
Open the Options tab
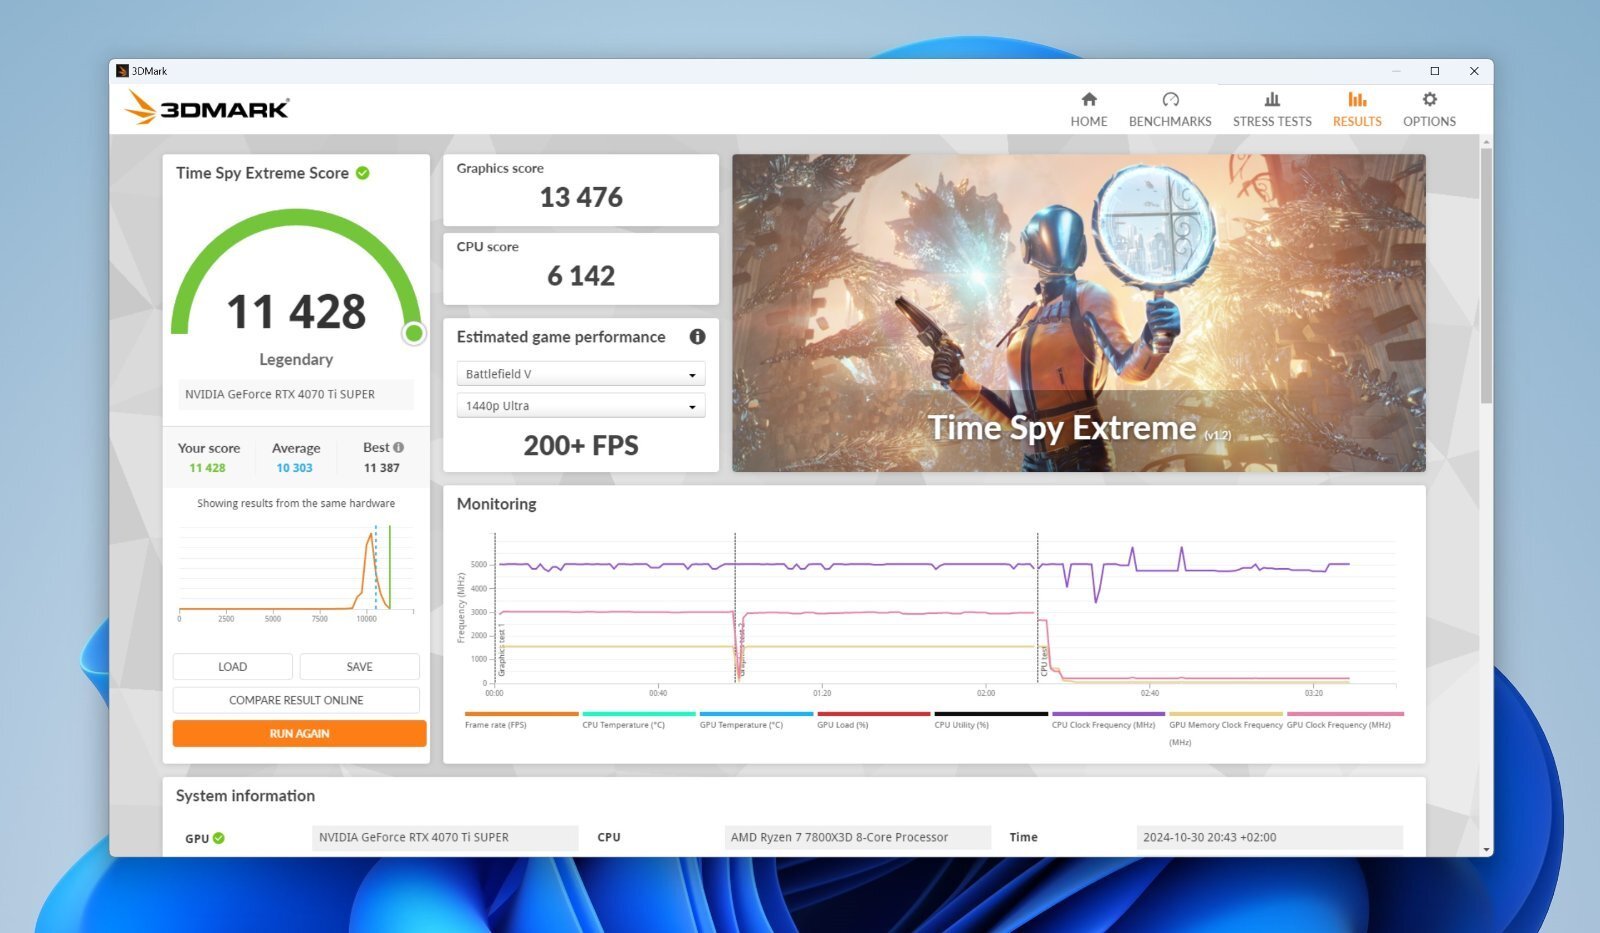[x=1429, y=109]
